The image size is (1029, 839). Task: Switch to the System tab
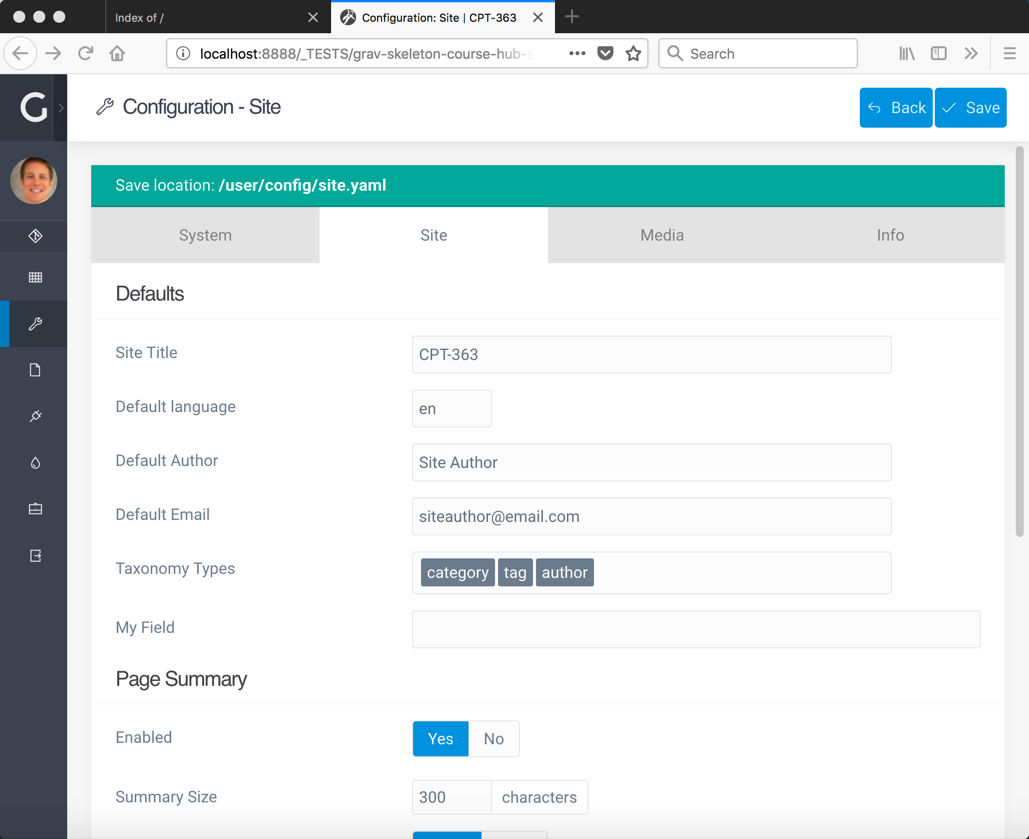pyautogui.click(x=205, y=235)
